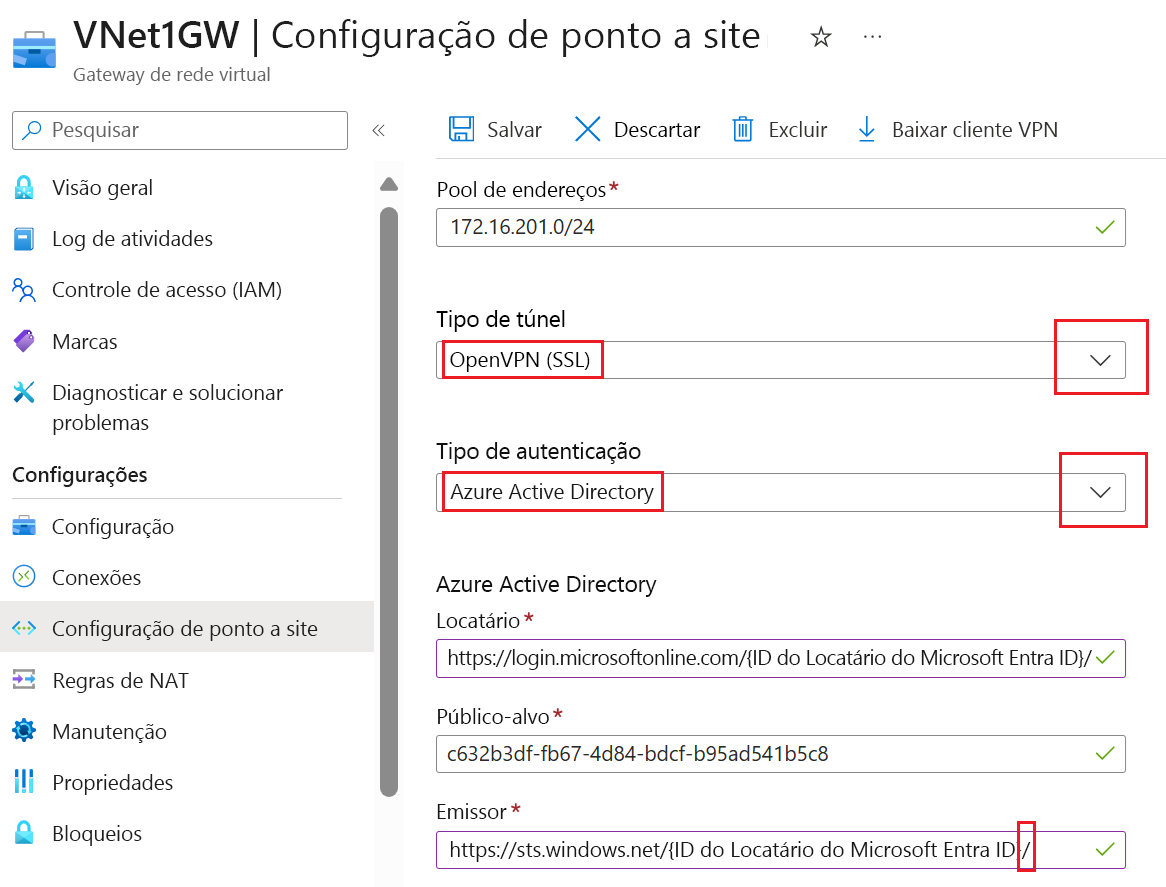
Task: Click the Gateway de rede virtual subtitle
Action: pos(172,74)
